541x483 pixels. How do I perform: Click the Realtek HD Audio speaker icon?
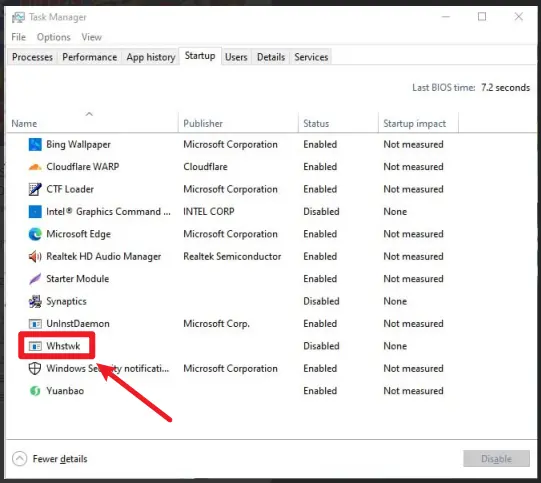point(35,257)
